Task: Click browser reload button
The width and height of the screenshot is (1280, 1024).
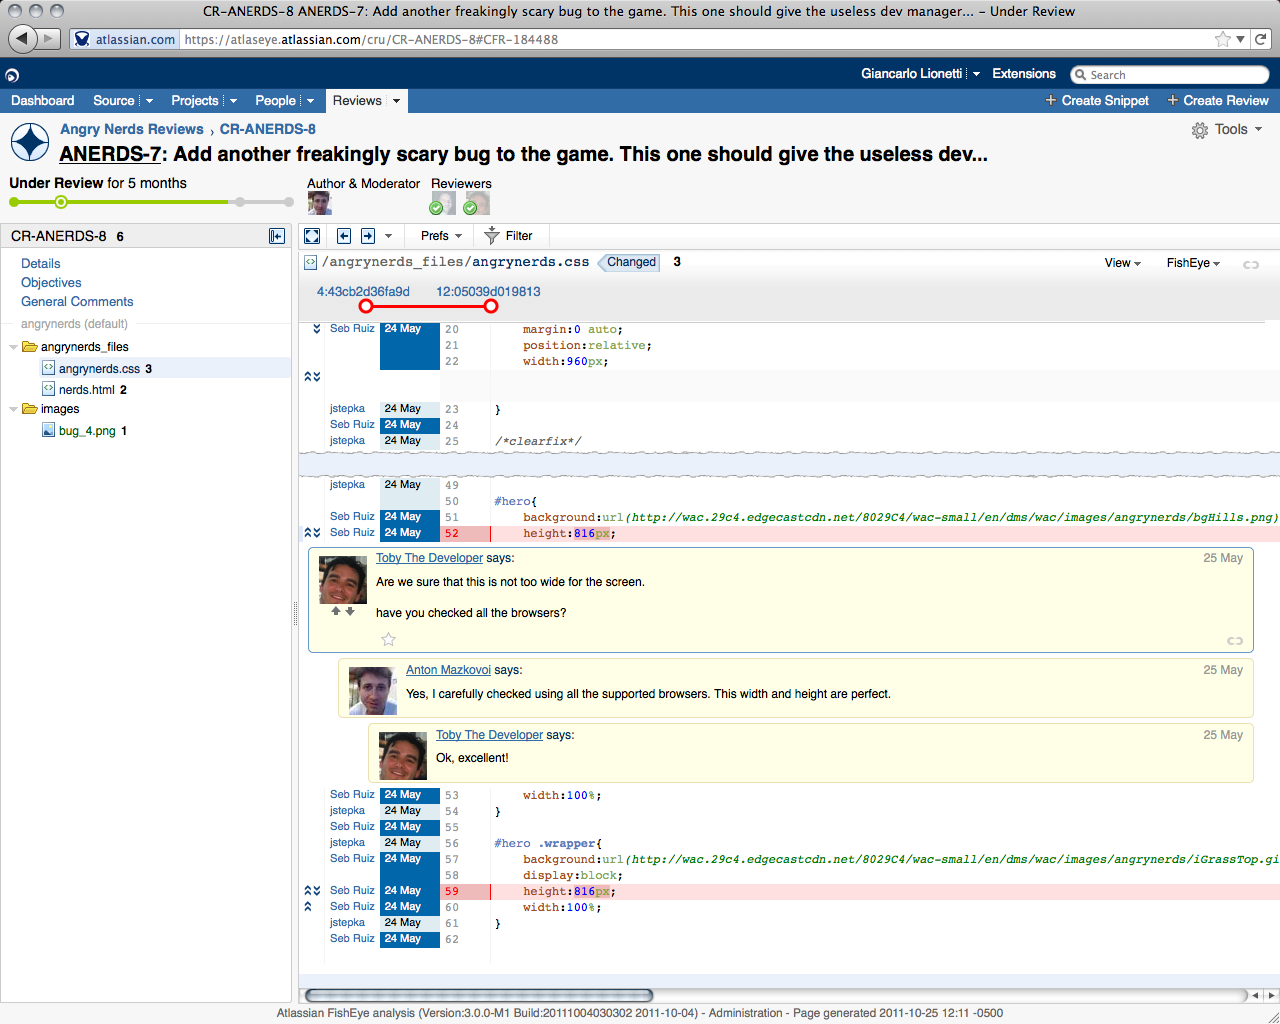Action: tap(1261, 39)
